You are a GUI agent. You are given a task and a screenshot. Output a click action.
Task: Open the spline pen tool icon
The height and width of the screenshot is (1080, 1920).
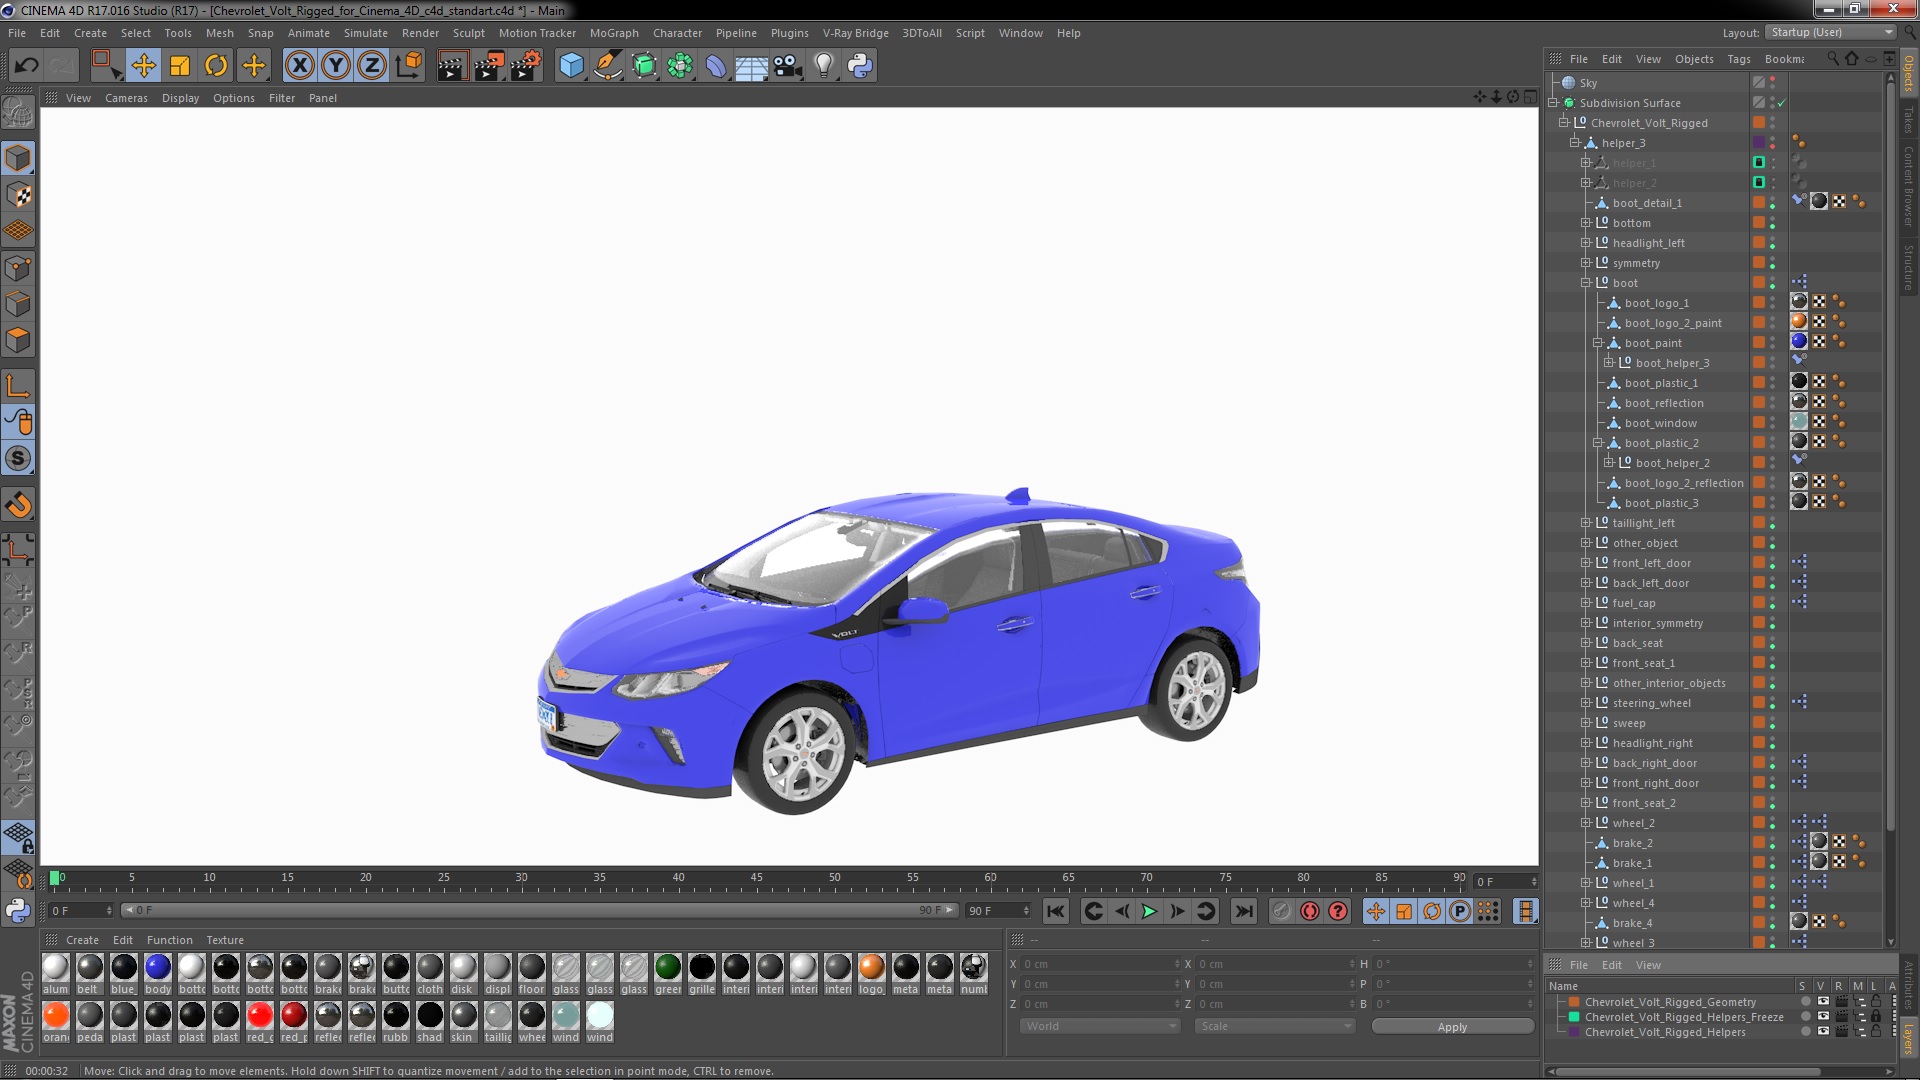point(607,66)
